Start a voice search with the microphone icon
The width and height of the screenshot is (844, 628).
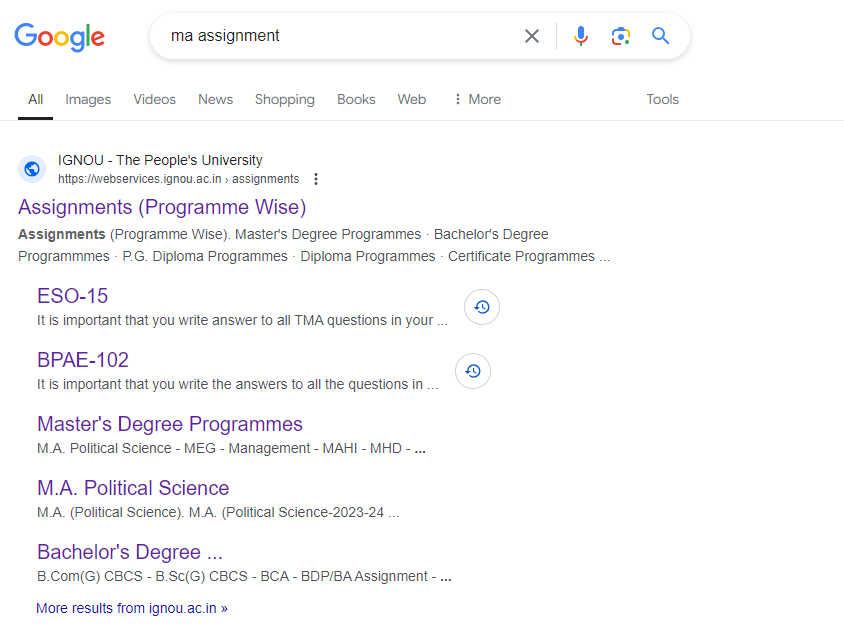click(x=581, y=35)
